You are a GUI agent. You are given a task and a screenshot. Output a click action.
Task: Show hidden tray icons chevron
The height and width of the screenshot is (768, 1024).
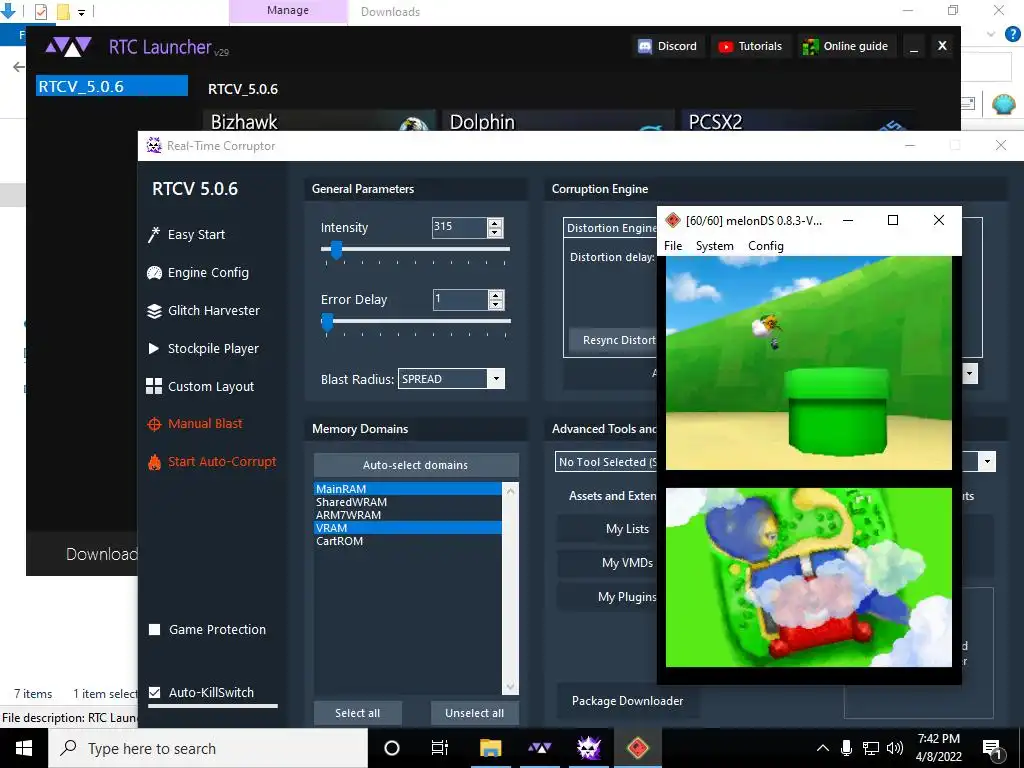[x=823, y=748]
